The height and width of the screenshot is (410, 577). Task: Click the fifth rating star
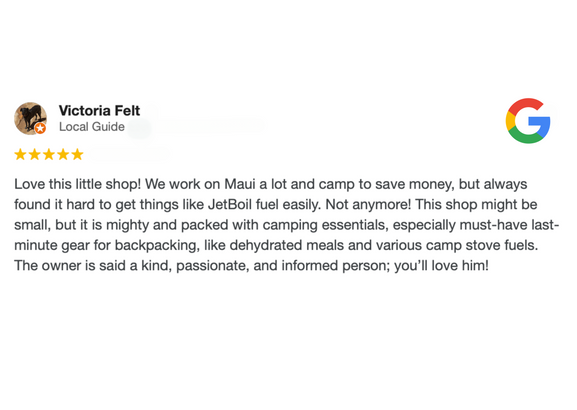tap(77, 154)
